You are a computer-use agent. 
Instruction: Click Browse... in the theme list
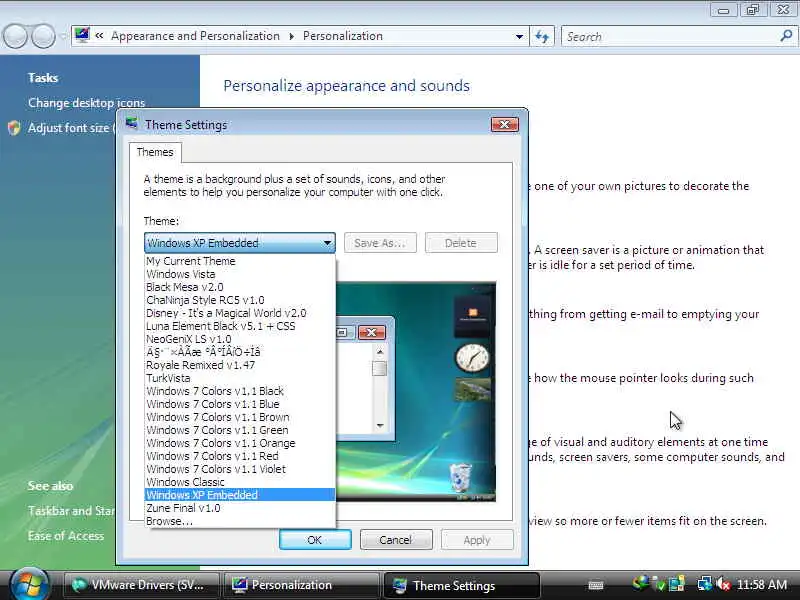coord(240,521)
